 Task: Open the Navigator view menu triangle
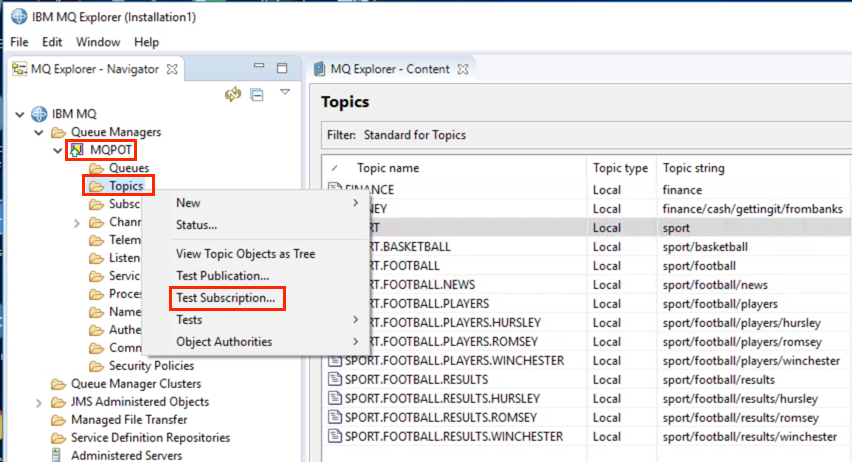point(285,92)
